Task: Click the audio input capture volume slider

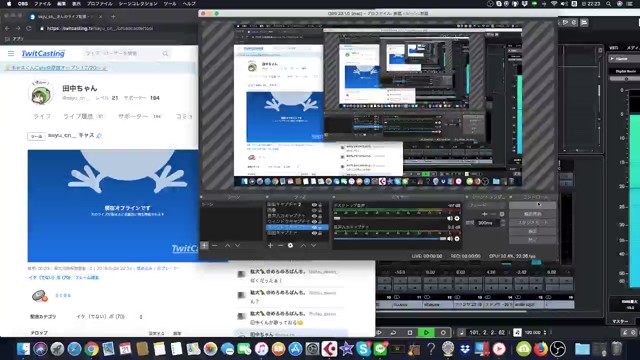Action: 390,239
